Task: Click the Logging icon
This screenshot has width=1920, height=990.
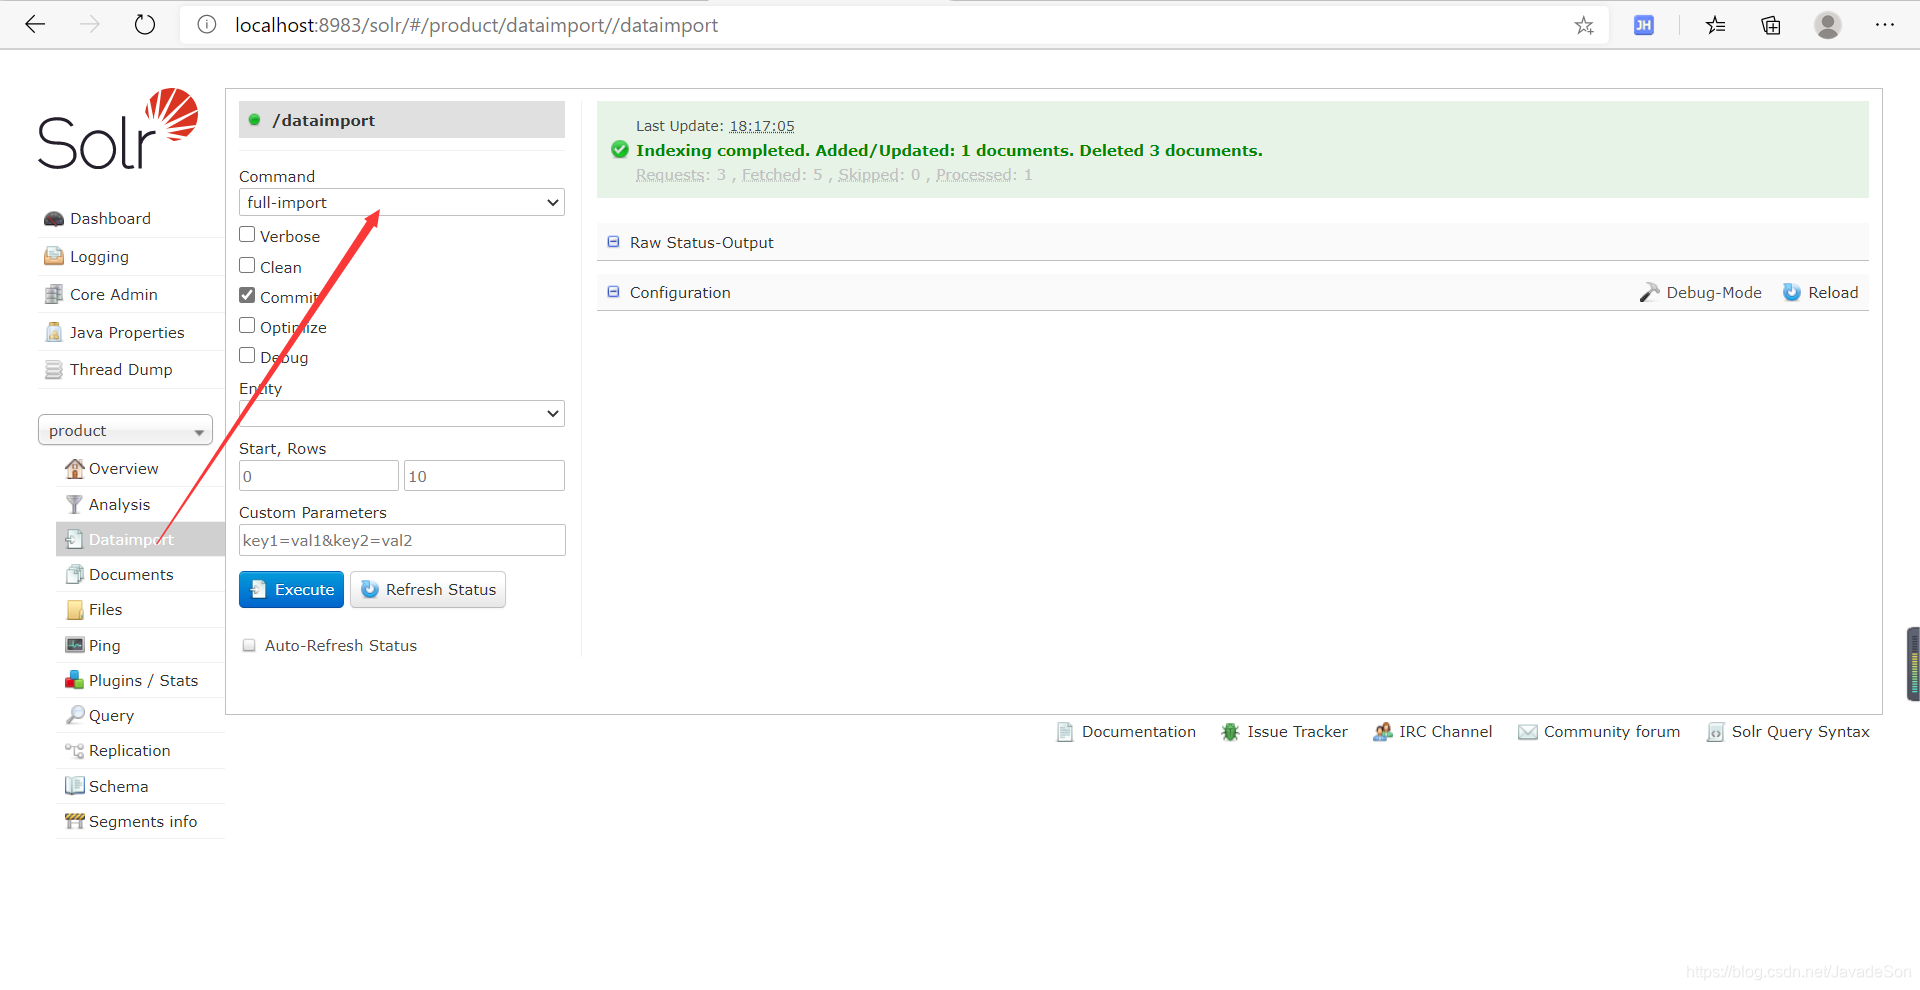Action: 54,256
